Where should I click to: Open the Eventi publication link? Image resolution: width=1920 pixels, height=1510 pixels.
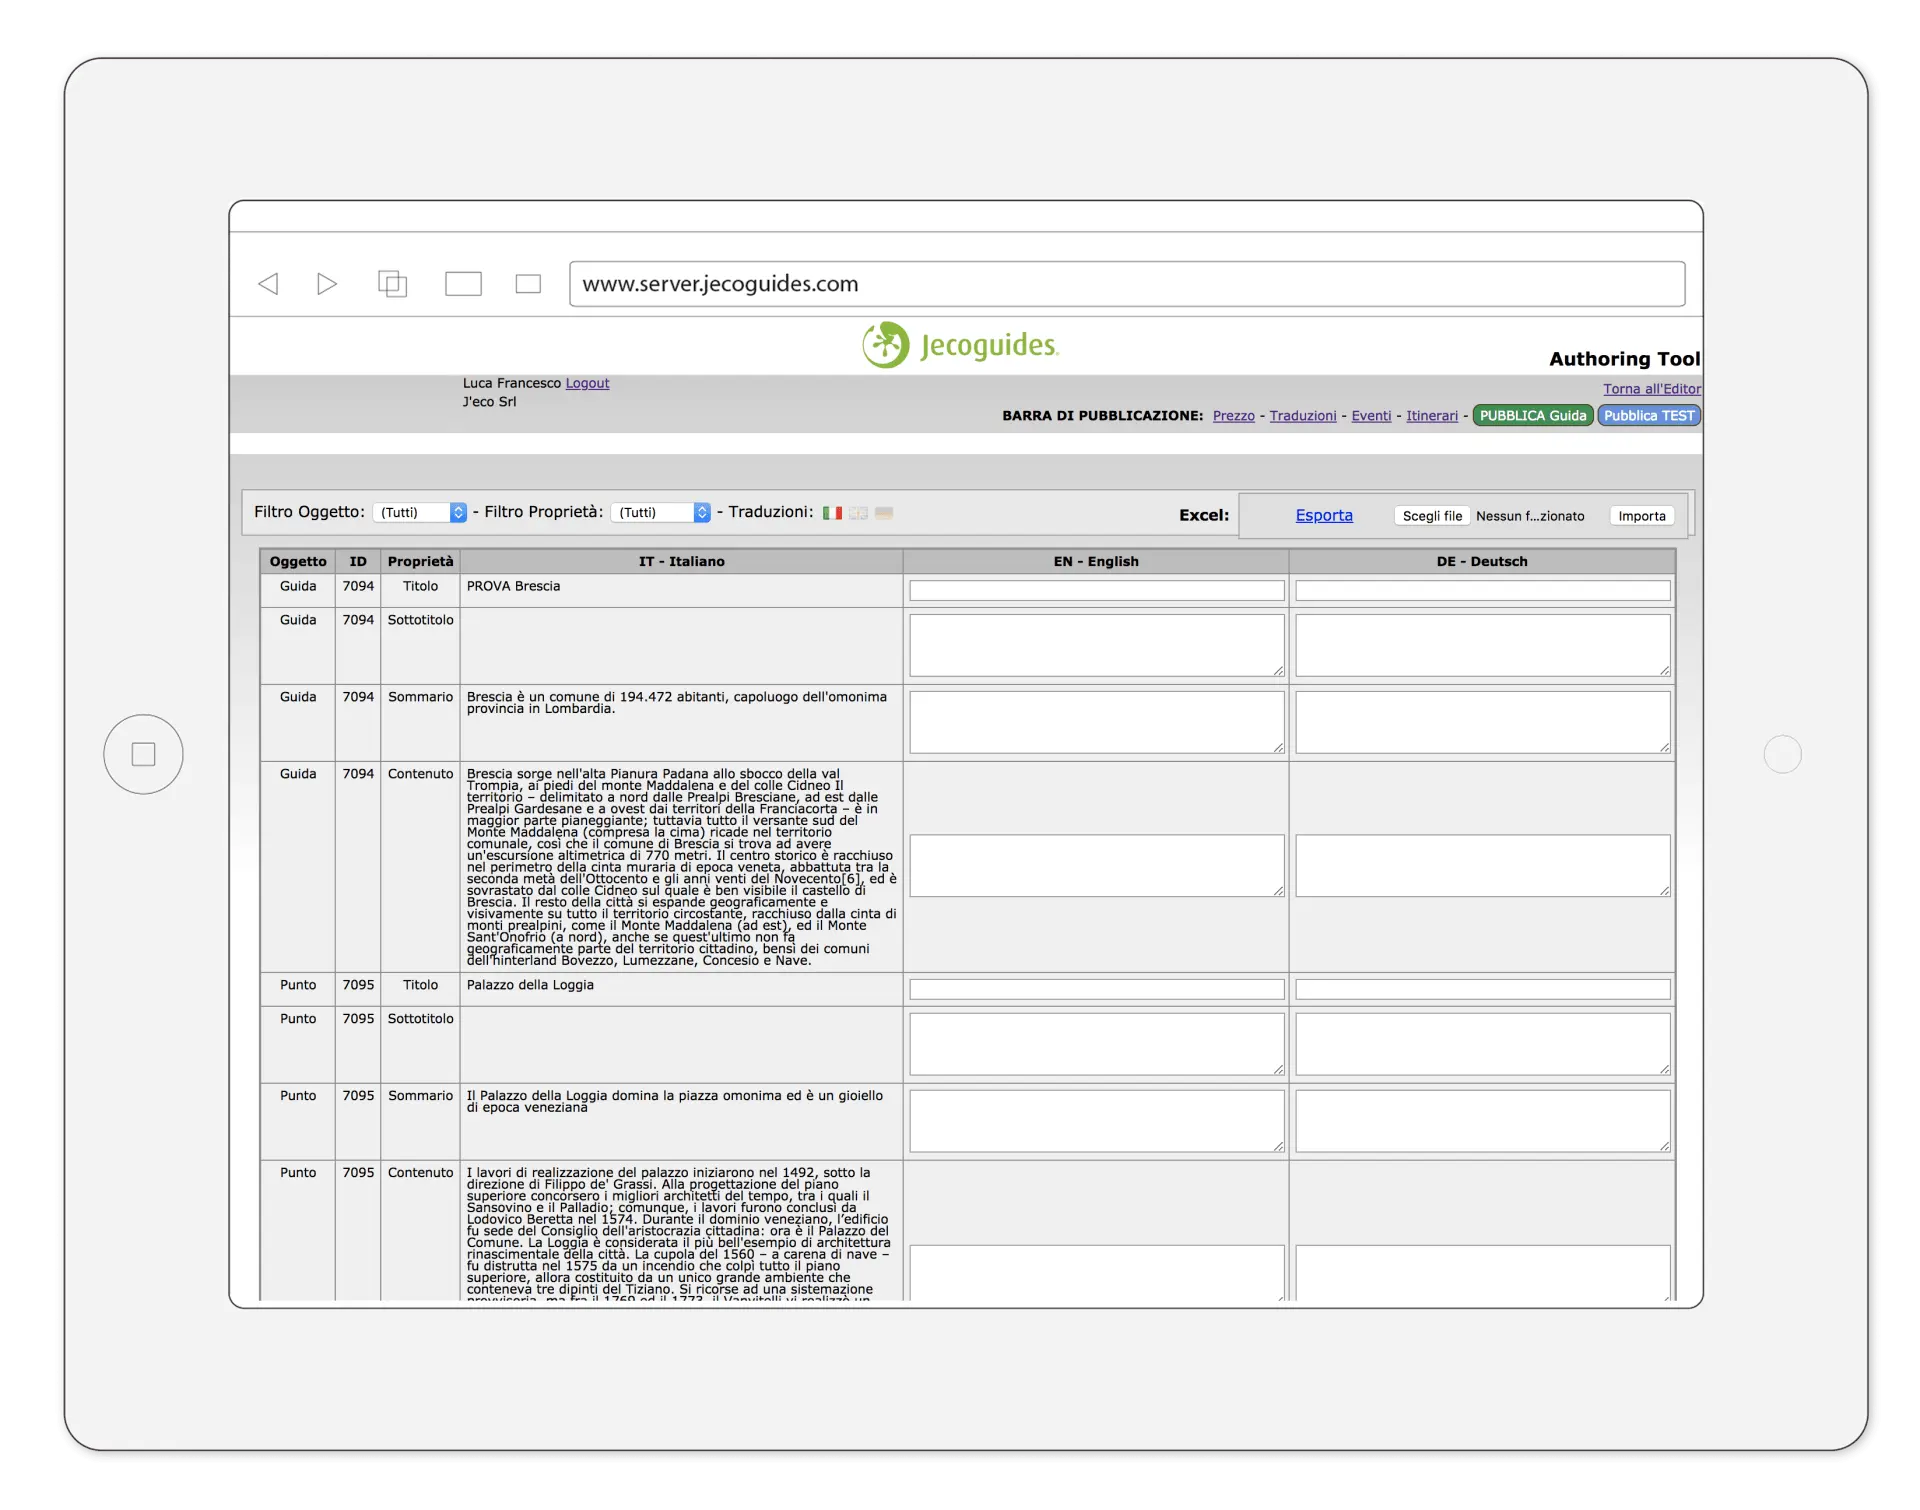coord(1371,416)
